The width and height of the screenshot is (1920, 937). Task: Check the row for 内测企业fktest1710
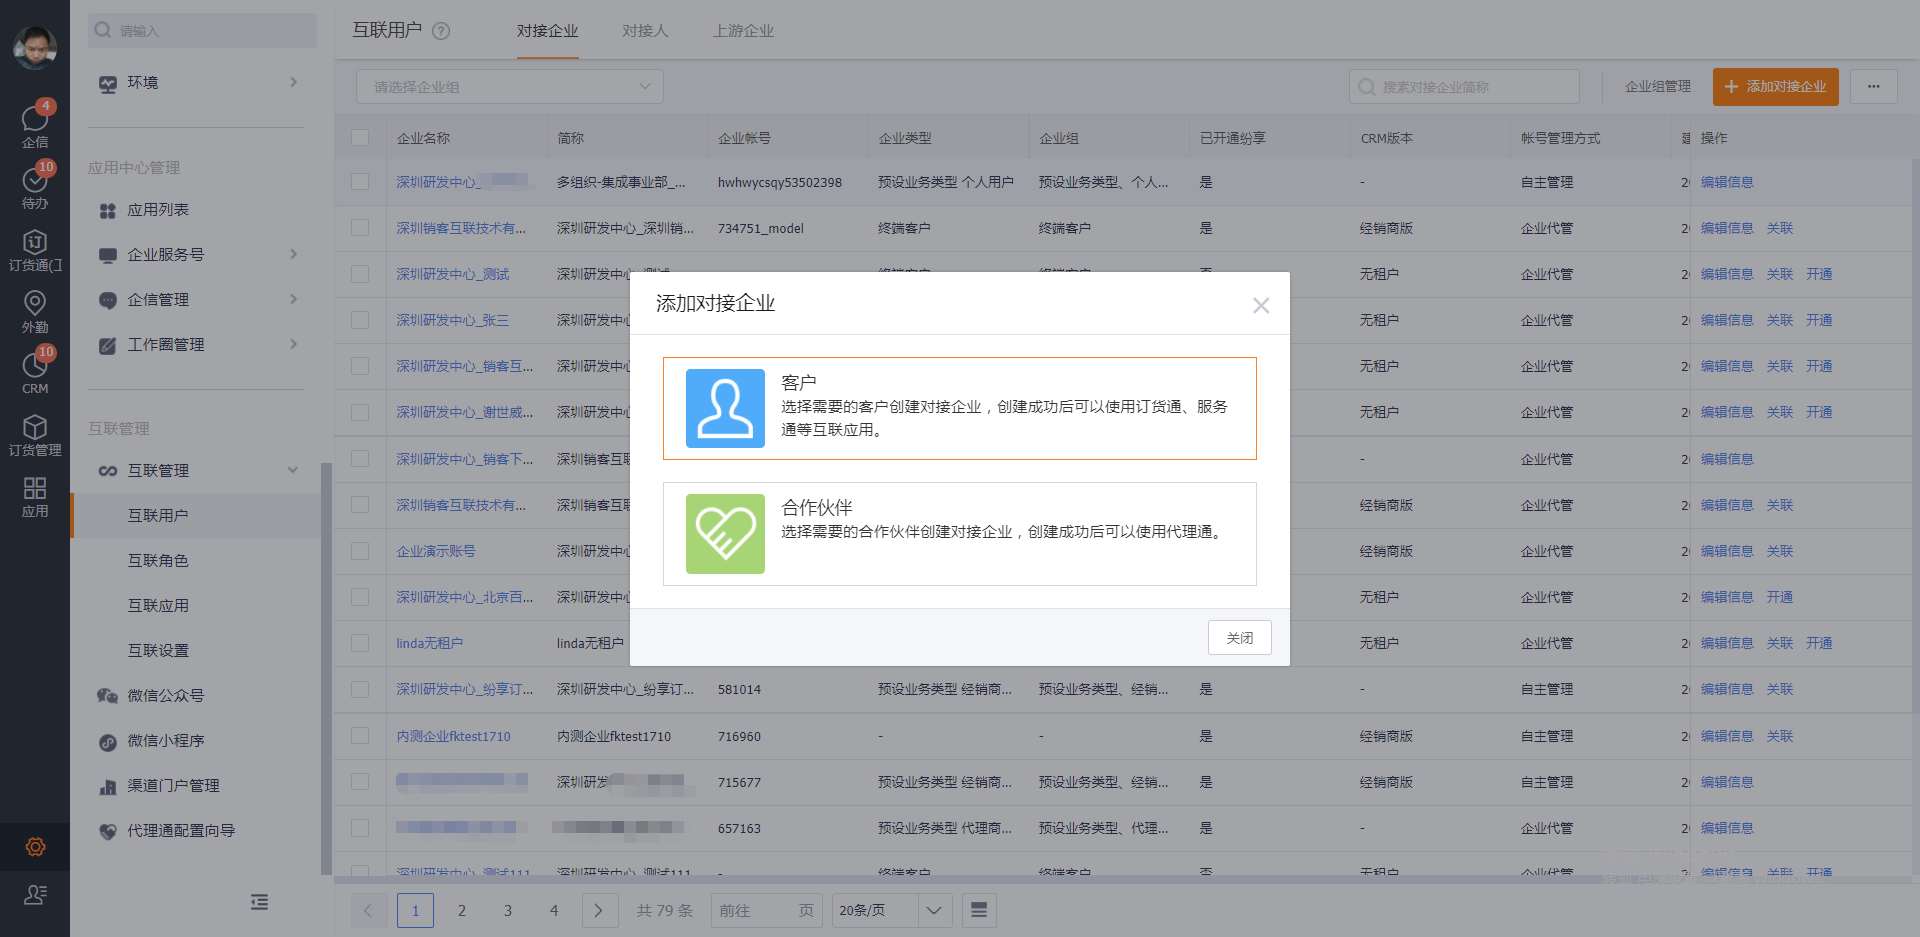pyautogui.click(x=360, y=736)
